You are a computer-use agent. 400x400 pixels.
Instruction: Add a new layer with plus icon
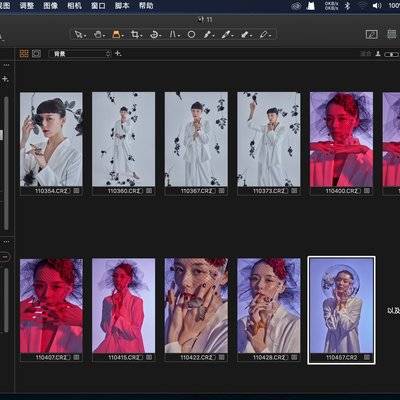pos(118,53)
